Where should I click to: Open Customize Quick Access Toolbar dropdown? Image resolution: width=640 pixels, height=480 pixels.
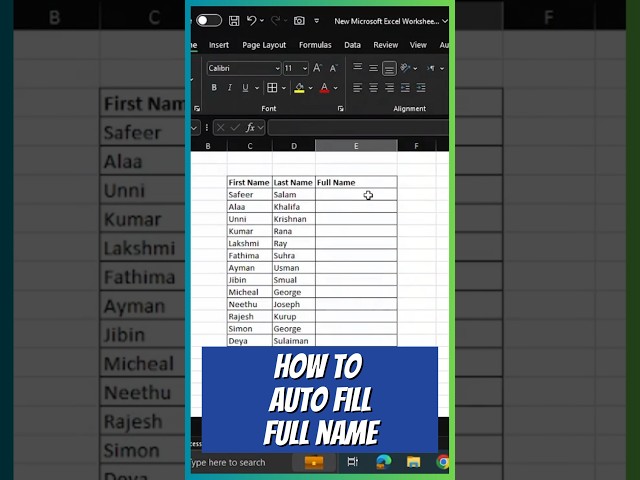(316, 20)
